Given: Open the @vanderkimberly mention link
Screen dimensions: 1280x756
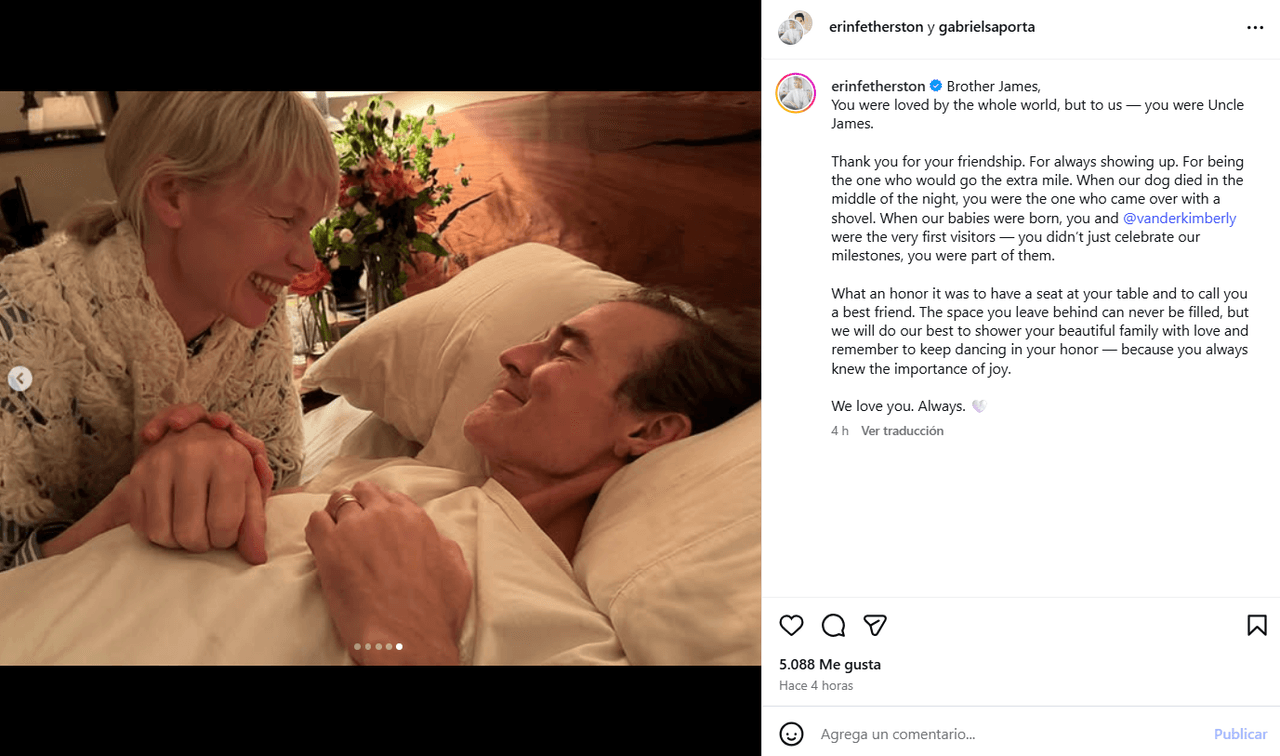Looking at the screenshot, I should pos(1180,217).
